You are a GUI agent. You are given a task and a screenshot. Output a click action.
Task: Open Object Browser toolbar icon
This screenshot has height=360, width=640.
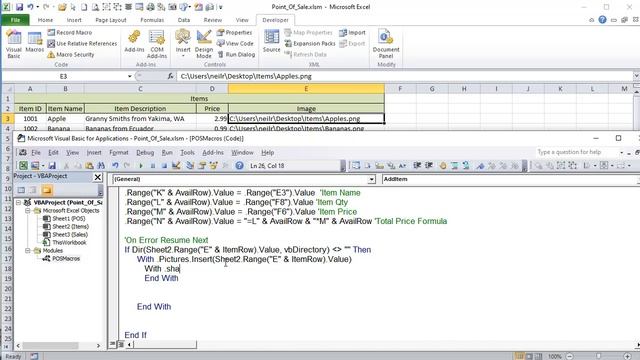[x=213, y=166]
